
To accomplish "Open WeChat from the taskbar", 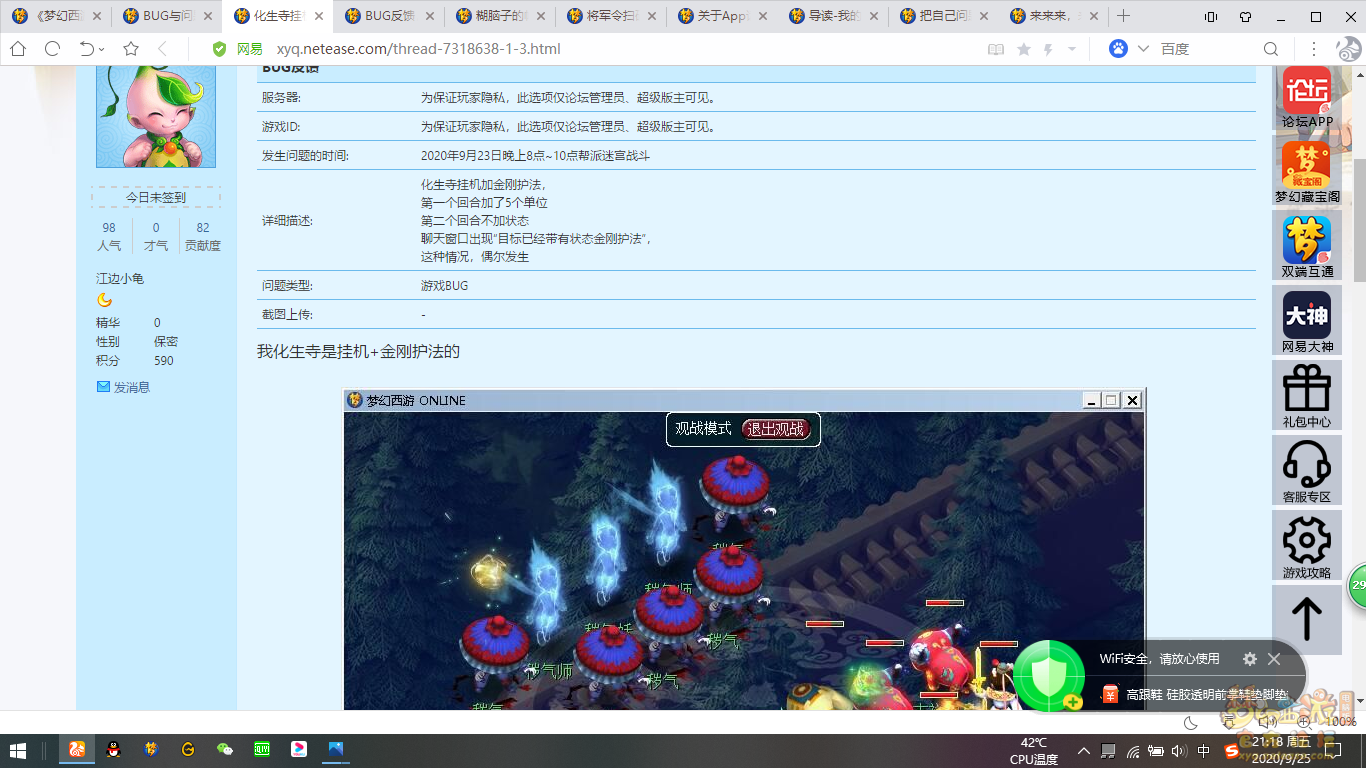I will tap(225, 749).
